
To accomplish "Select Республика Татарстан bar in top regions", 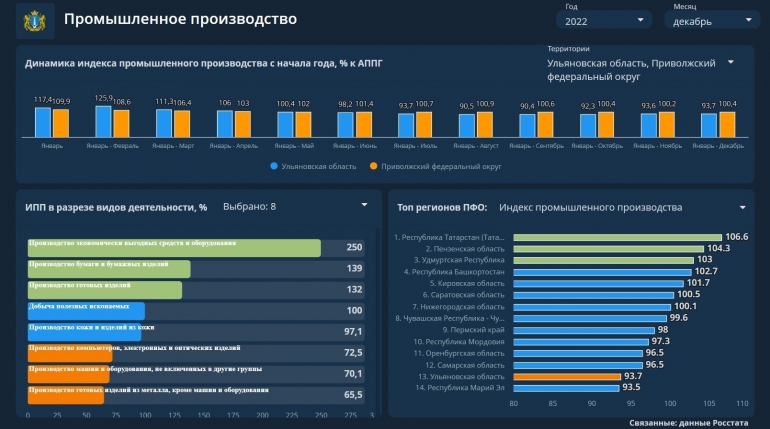I will pos(616,237).
